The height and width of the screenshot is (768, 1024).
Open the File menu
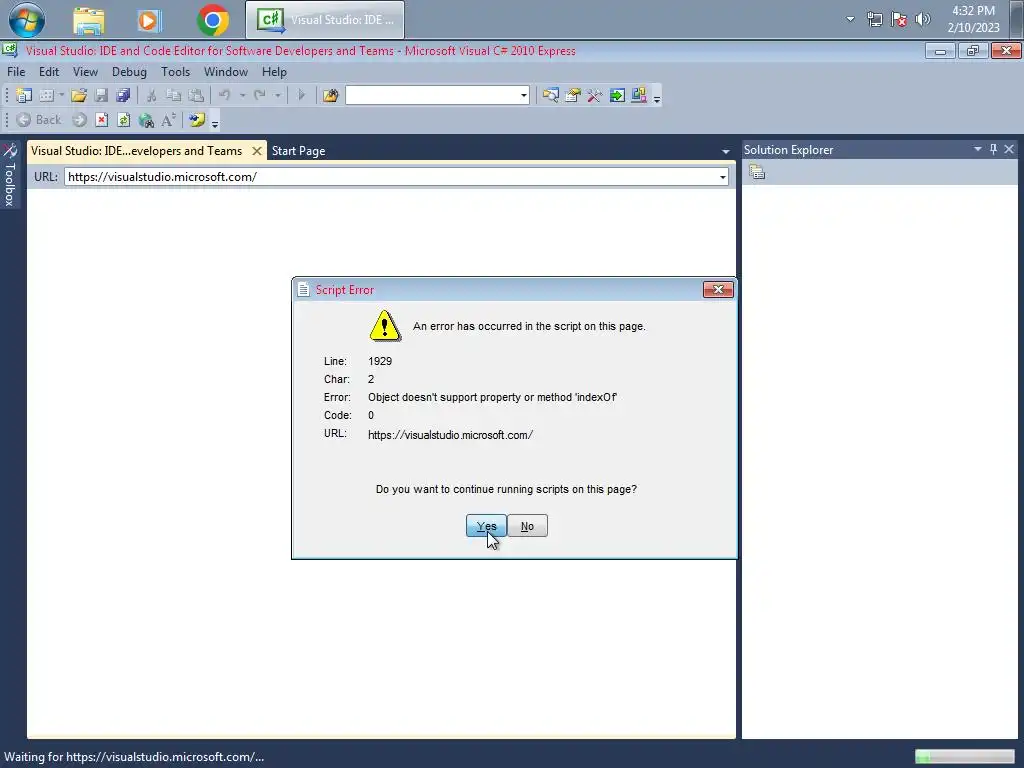click(16, 72)
